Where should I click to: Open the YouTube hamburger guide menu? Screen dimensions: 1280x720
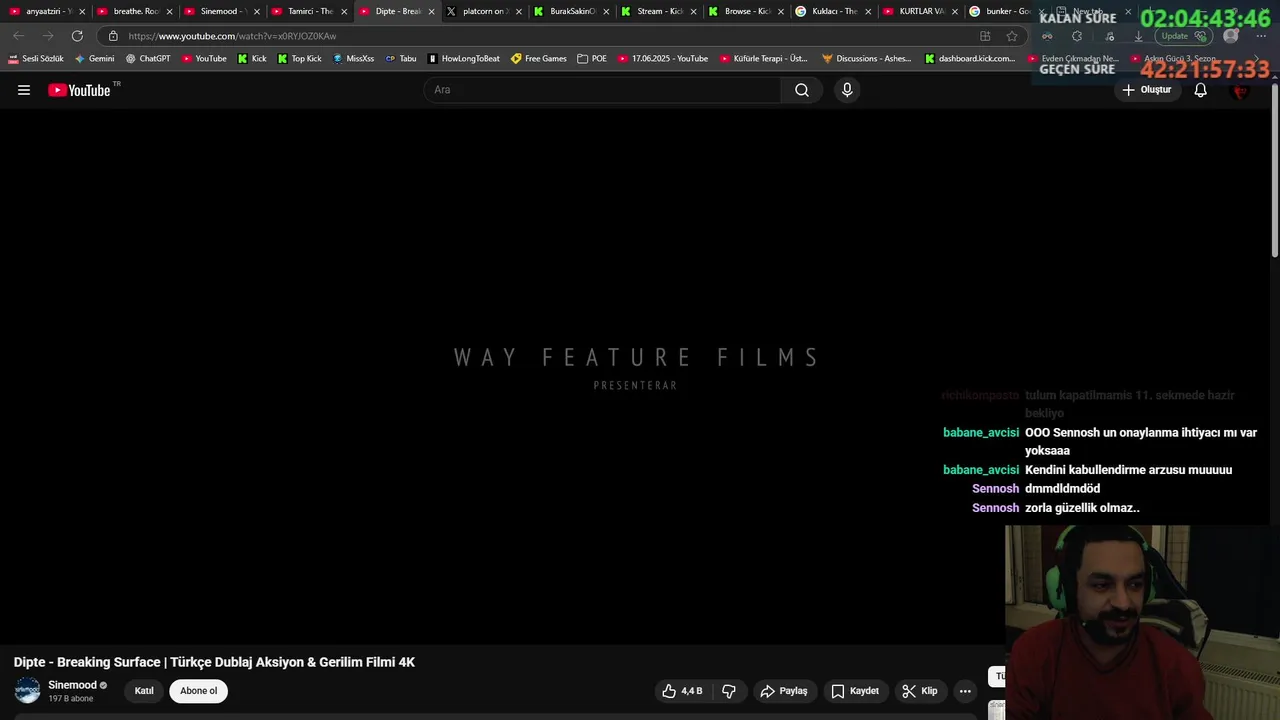(24, 90)
